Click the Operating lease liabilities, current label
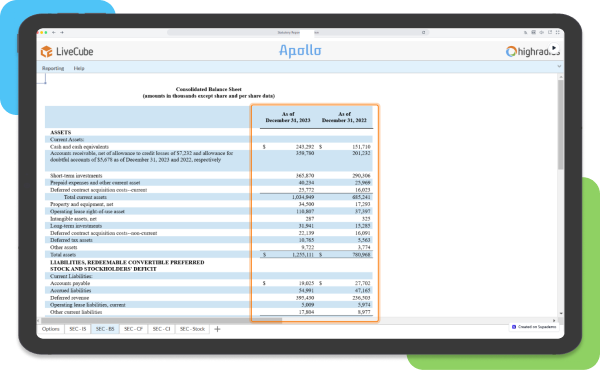This screenshot has height=370, width=600. coord(88,305)
